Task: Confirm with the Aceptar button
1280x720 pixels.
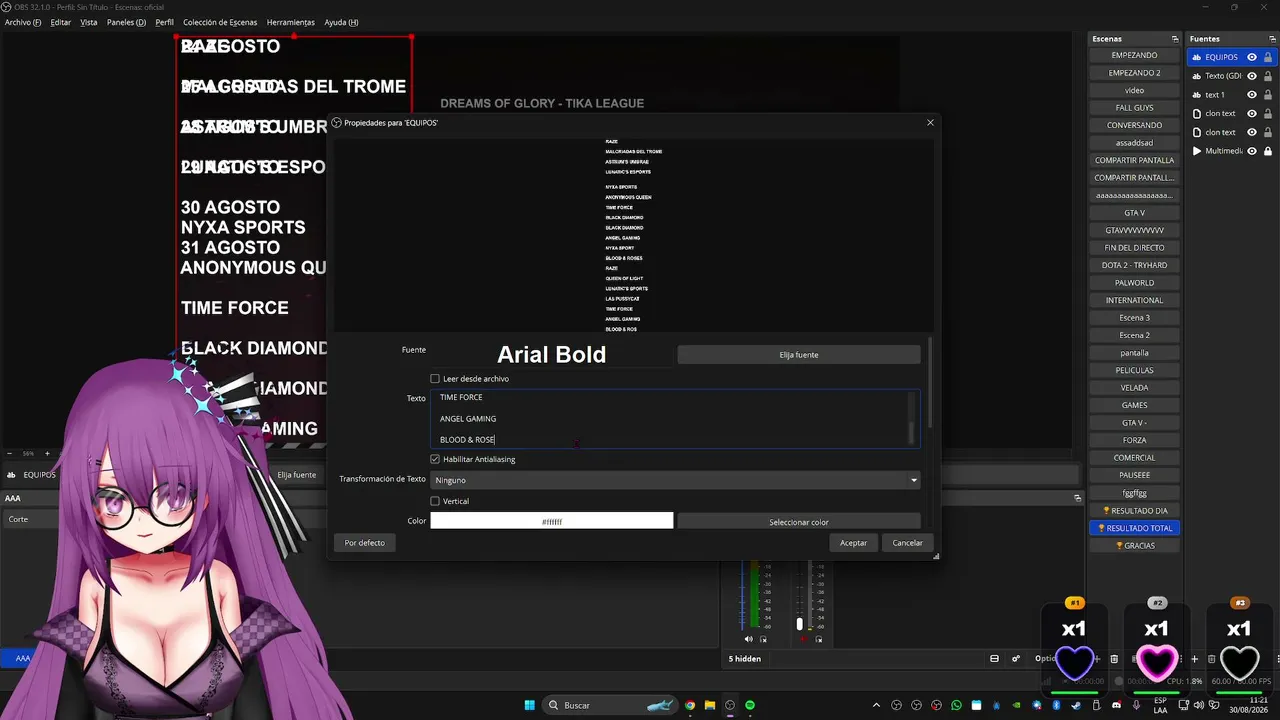Action: (x=853, y=543)
